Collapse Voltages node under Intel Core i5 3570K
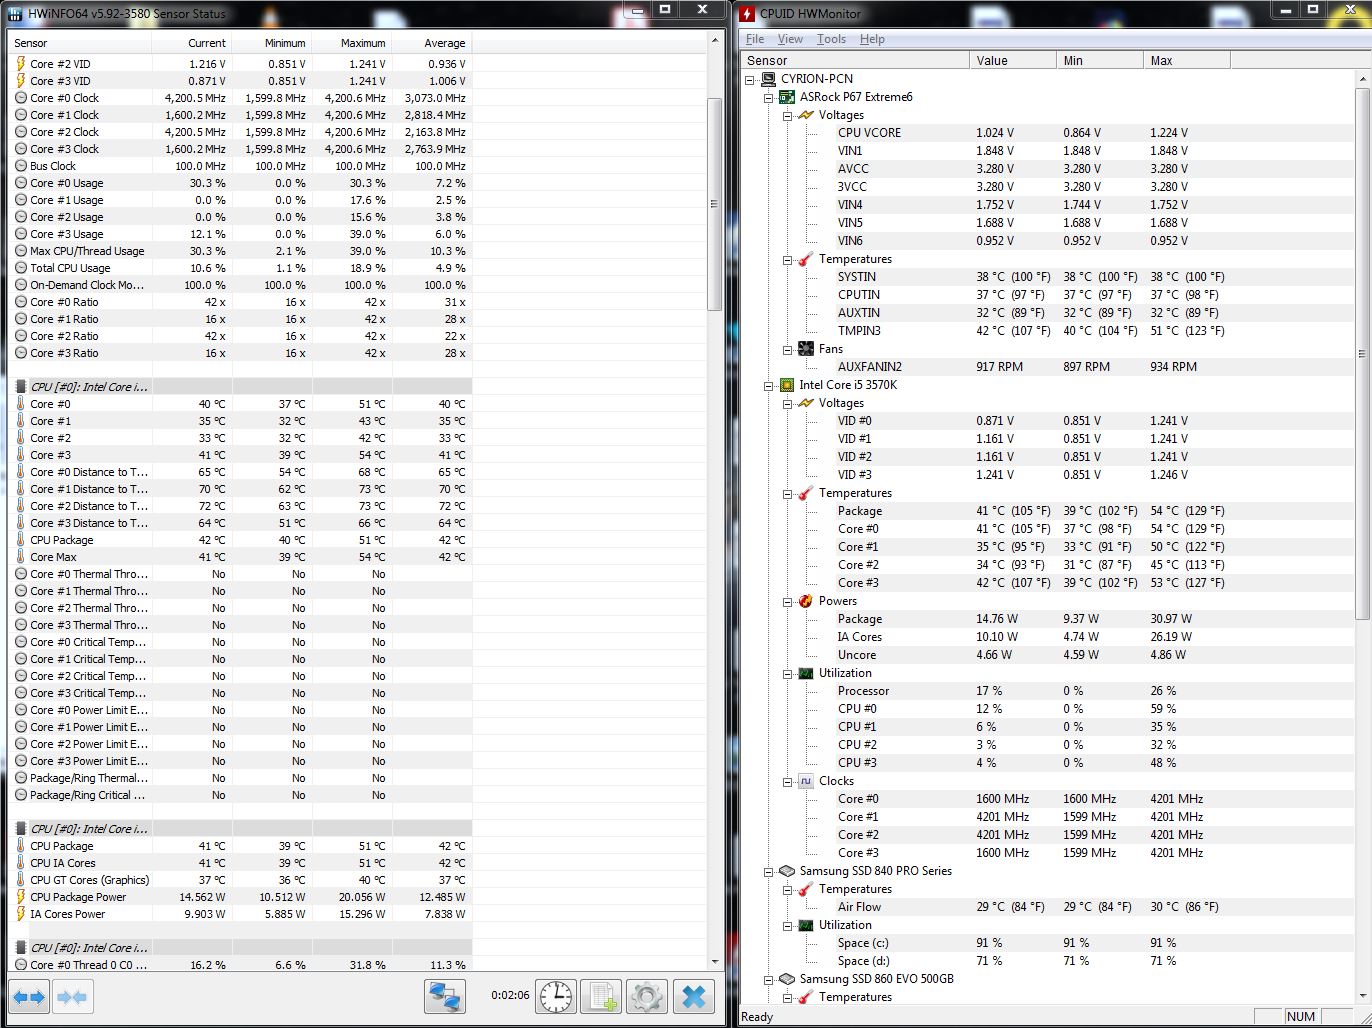The height and width of the screenshot is (1028, 1372). tap(788, 403)
